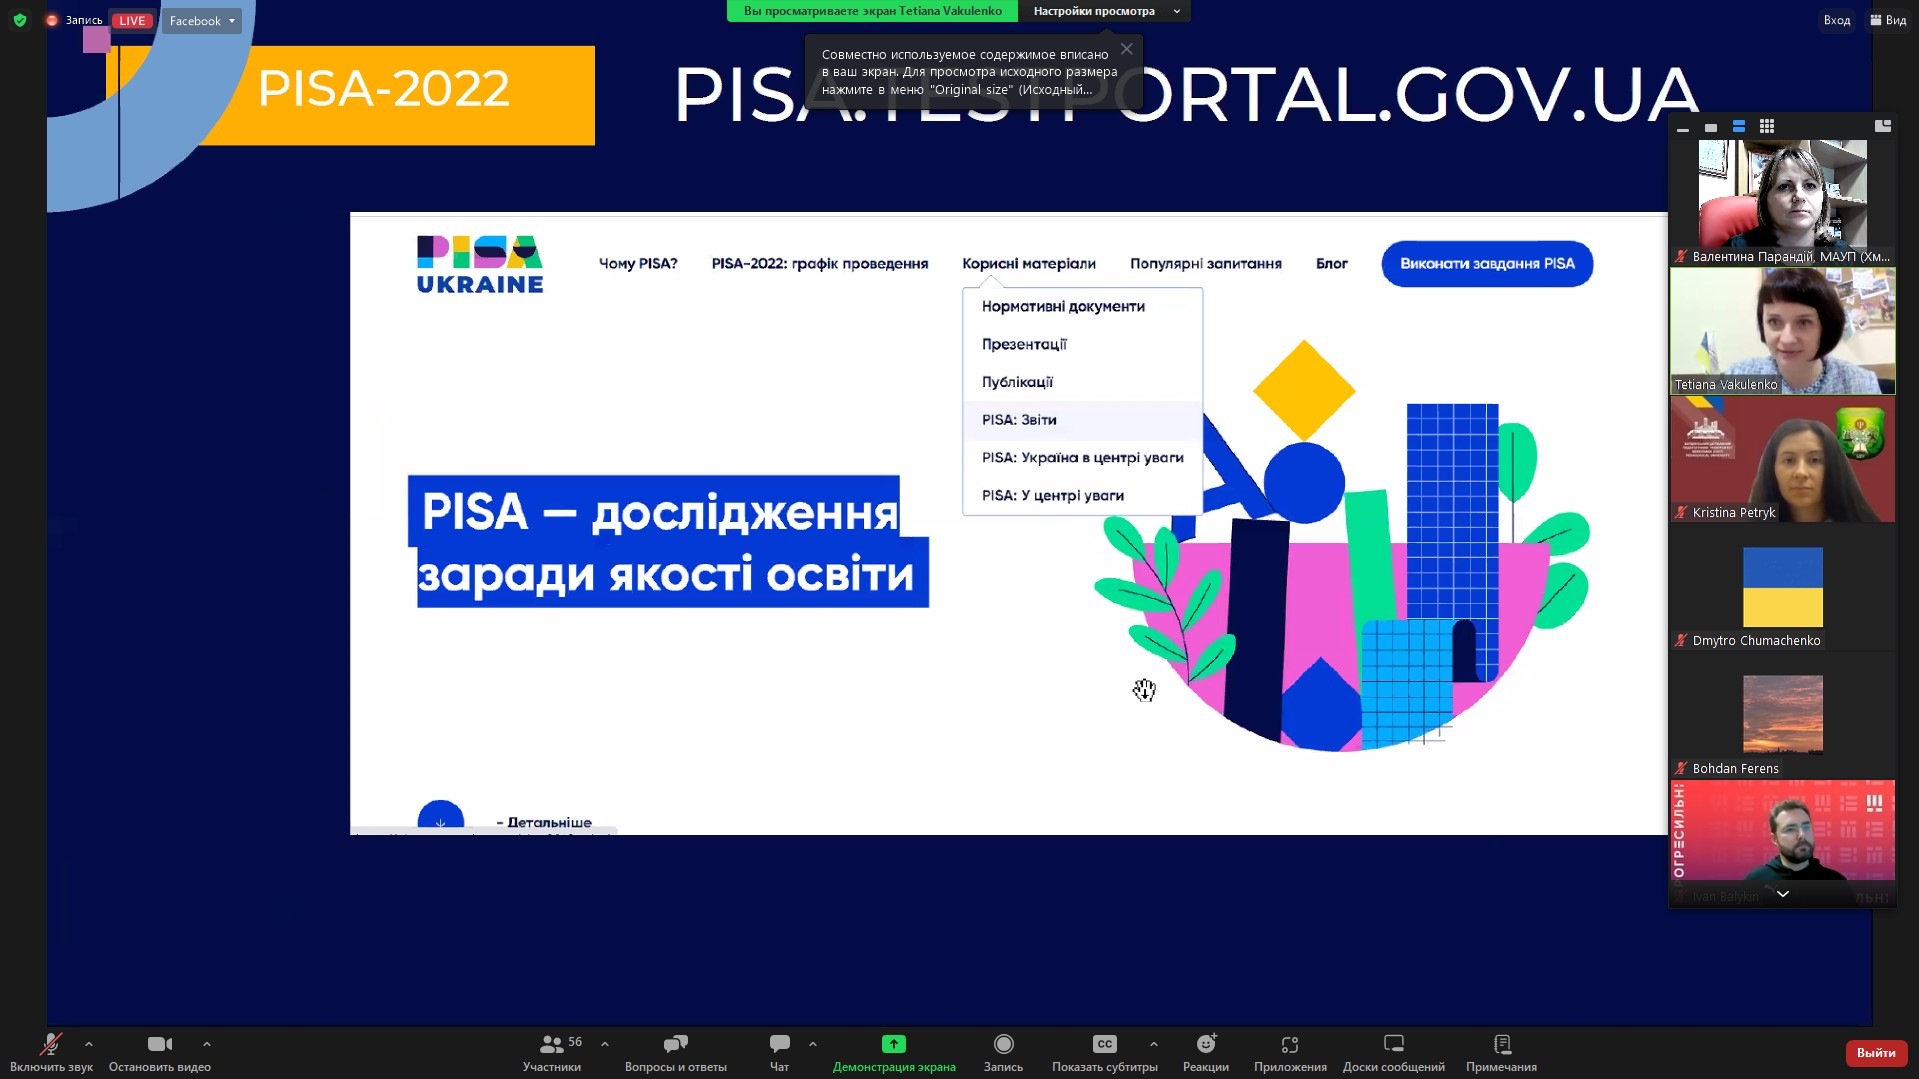Select Tetiana Vakulenko's video thumbnail
1919x1079 pixels.
(1782, 331)
